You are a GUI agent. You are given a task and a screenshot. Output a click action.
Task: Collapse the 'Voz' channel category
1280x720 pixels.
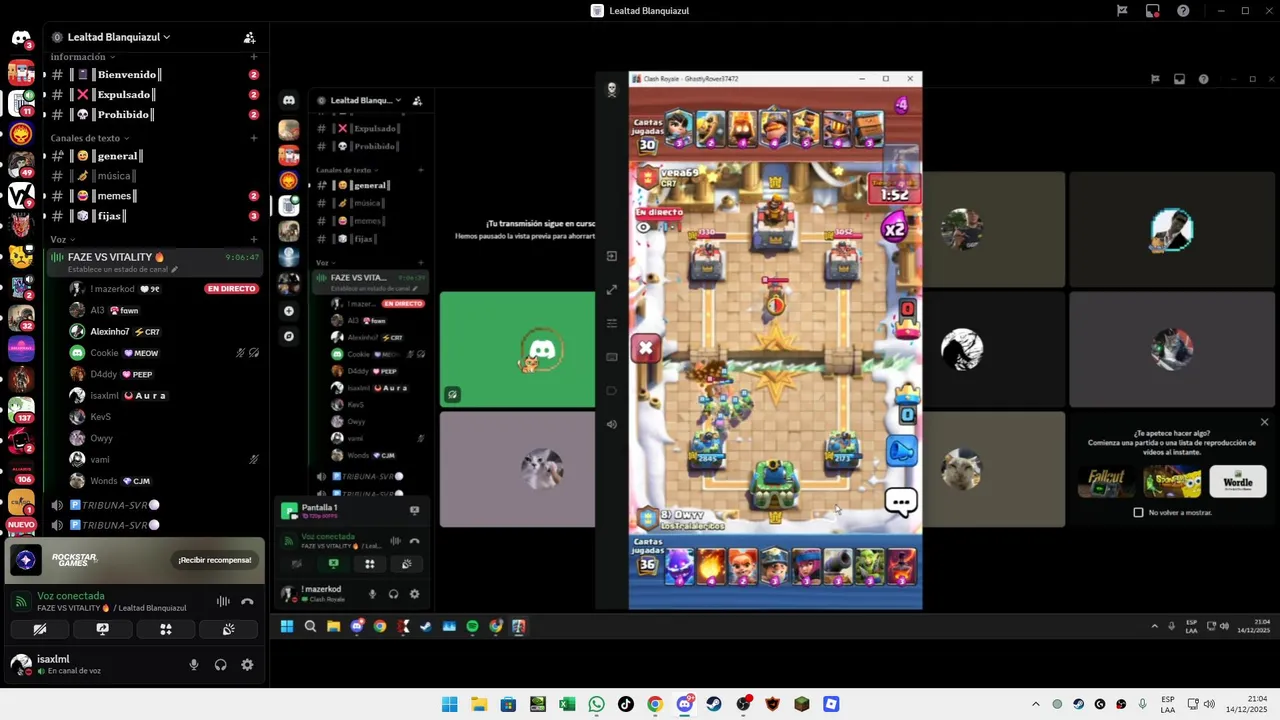(x=63, y=240)
